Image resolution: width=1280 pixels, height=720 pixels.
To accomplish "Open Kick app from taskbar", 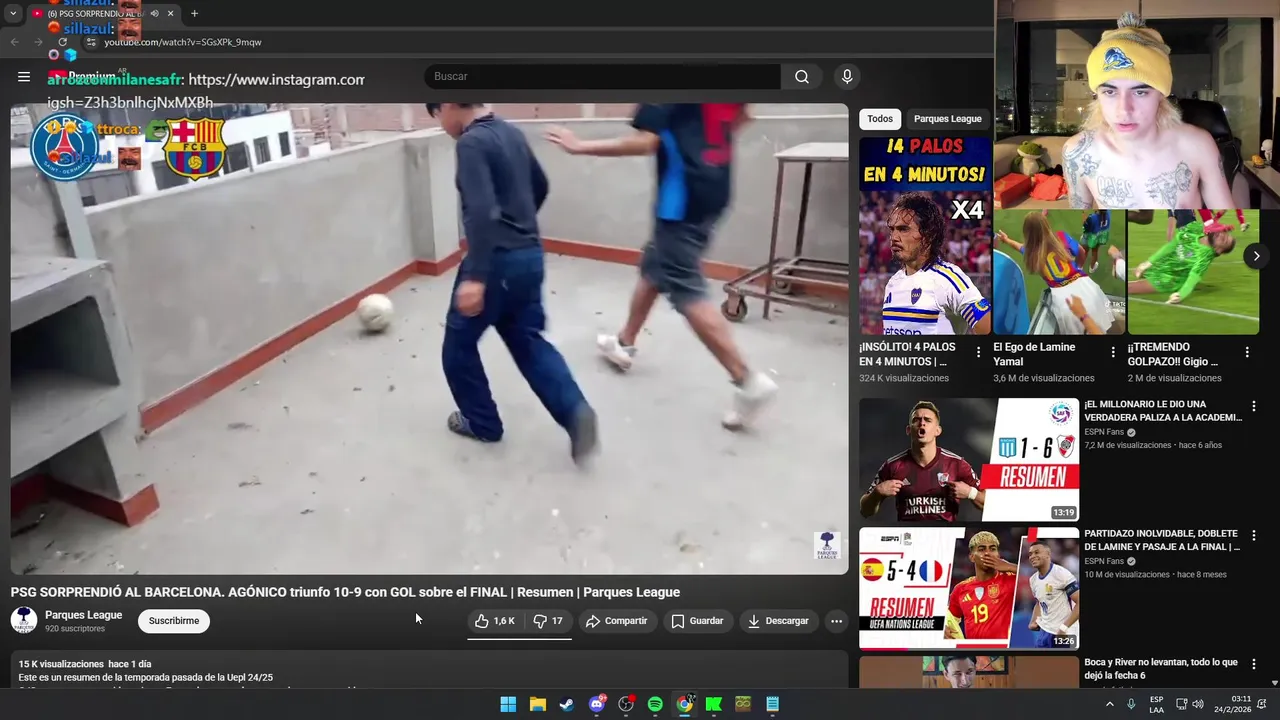I will point(713,704).
